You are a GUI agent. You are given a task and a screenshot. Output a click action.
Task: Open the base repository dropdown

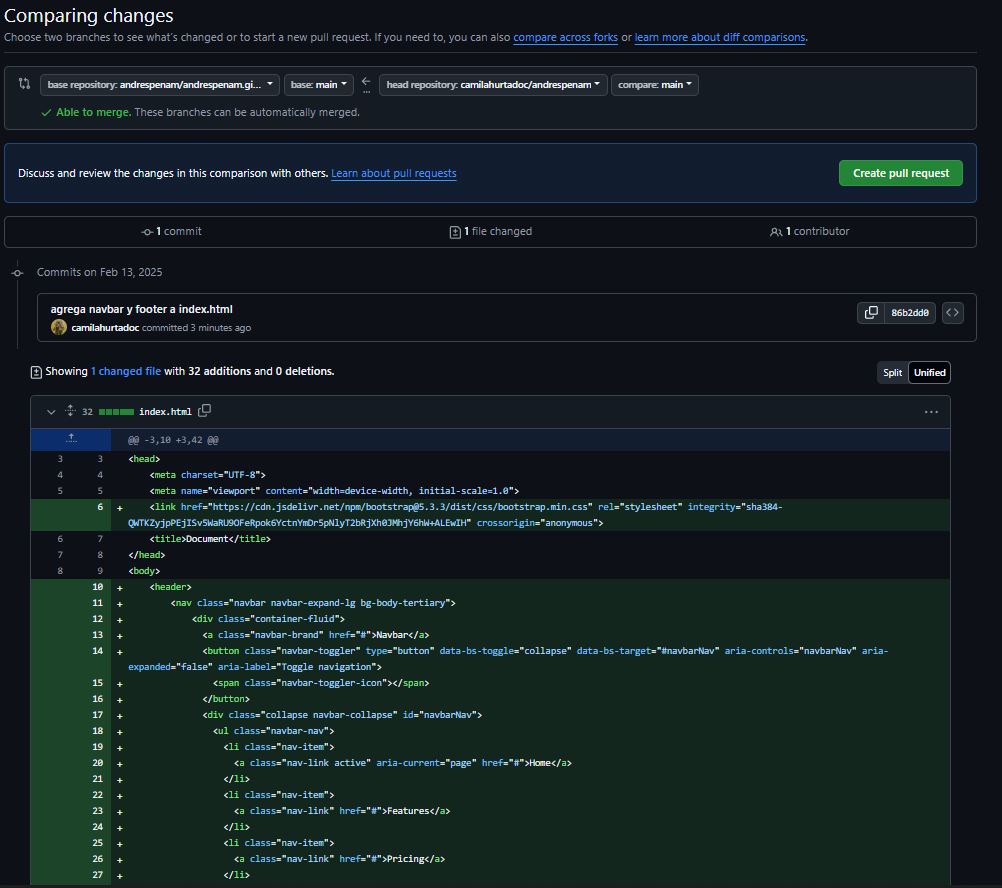pyautogui.click(x=160, y=85)
